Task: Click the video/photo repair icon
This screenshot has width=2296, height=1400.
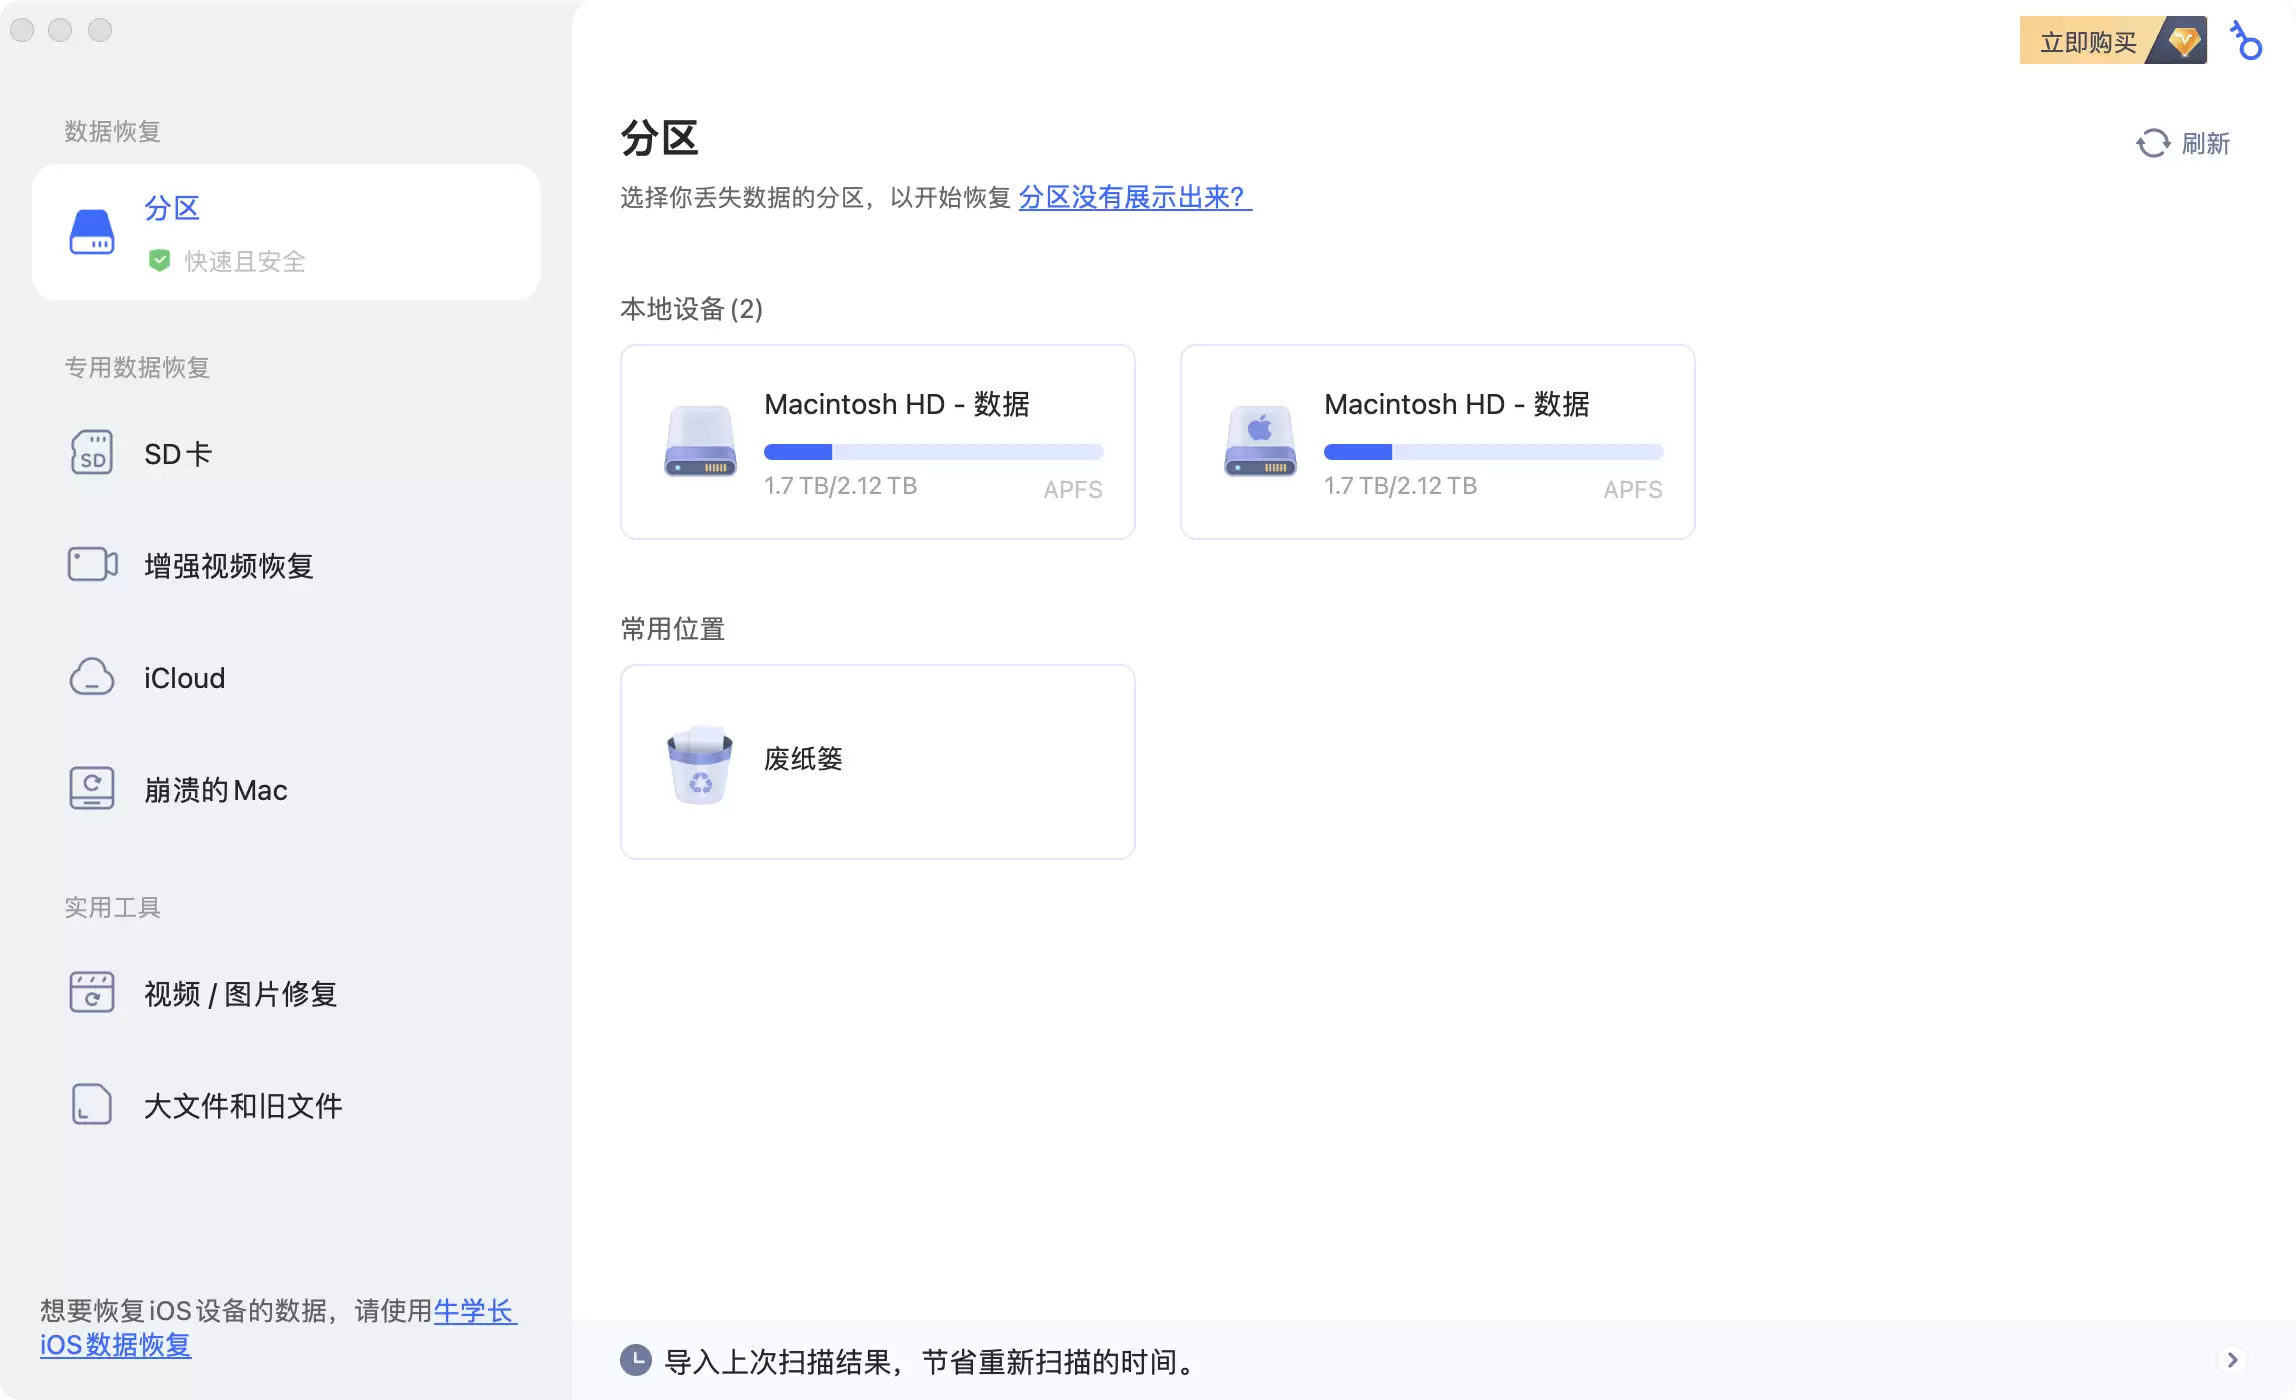Action: tap(92, 992)
